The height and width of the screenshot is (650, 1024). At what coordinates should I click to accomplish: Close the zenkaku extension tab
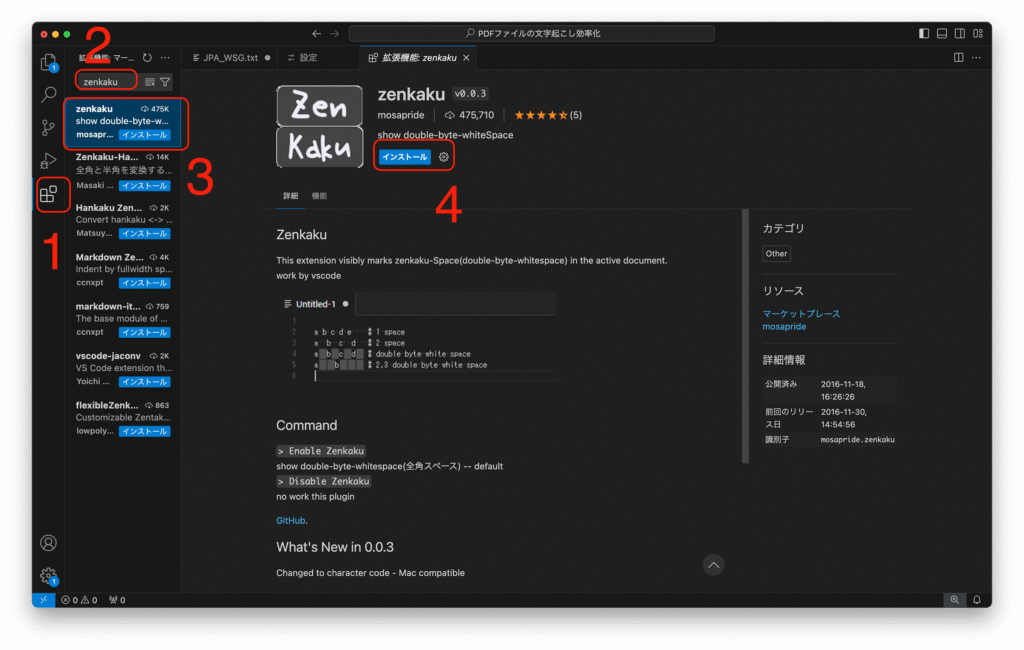[466, 57]
